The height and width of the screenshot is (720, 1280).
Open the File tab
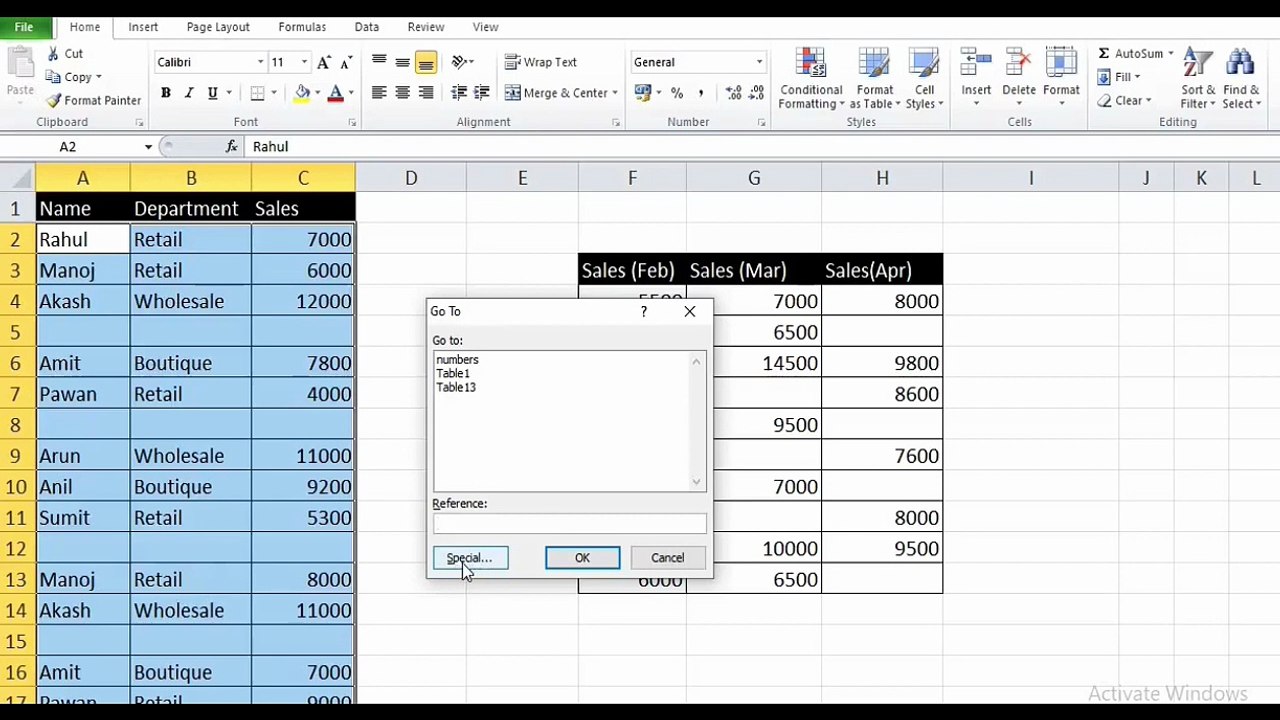point(24,27)
